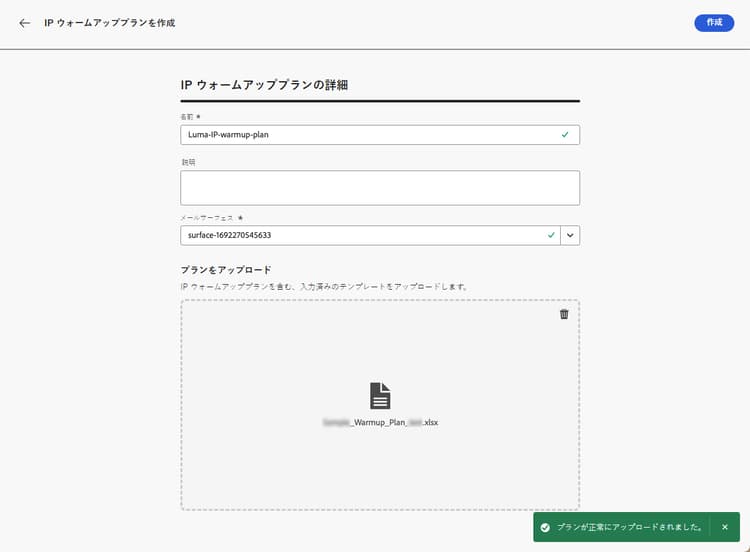Expand the mail surface dropdown chevron
The height and width of the screenshot is (552, 750).
(570, 235)
